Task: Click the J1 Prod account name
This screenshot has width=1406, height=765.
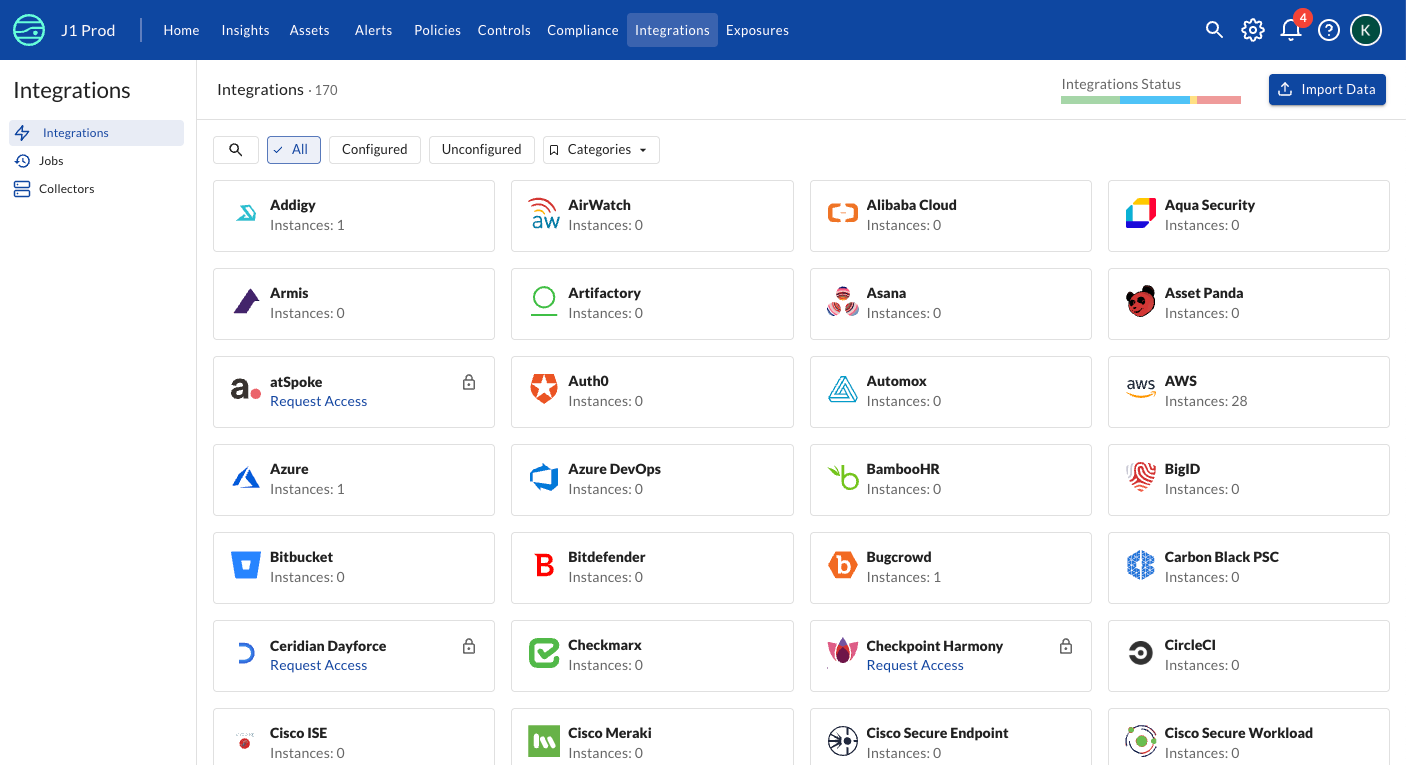Action: (x=88, y=30)
